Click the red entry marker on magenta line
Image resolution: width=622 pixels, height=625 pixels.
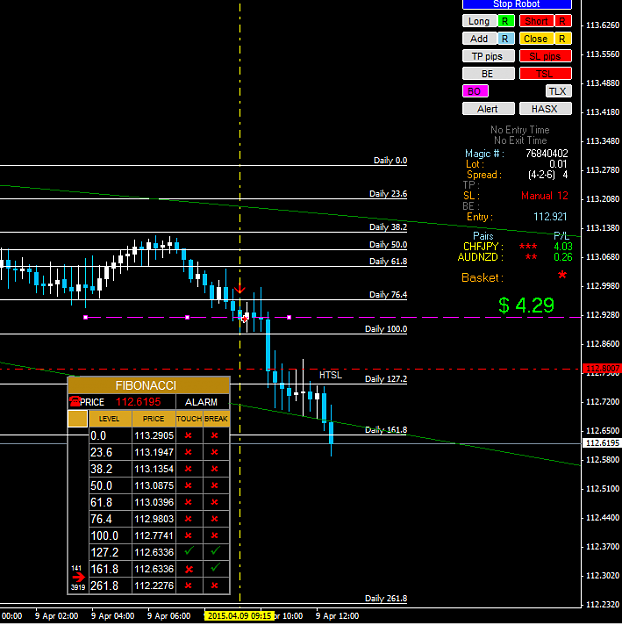245,318
